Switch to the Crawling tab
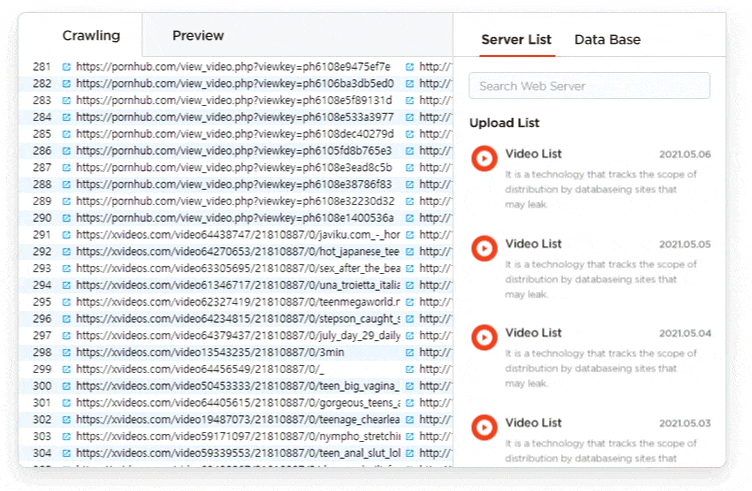752x491 pixels. 91,36
